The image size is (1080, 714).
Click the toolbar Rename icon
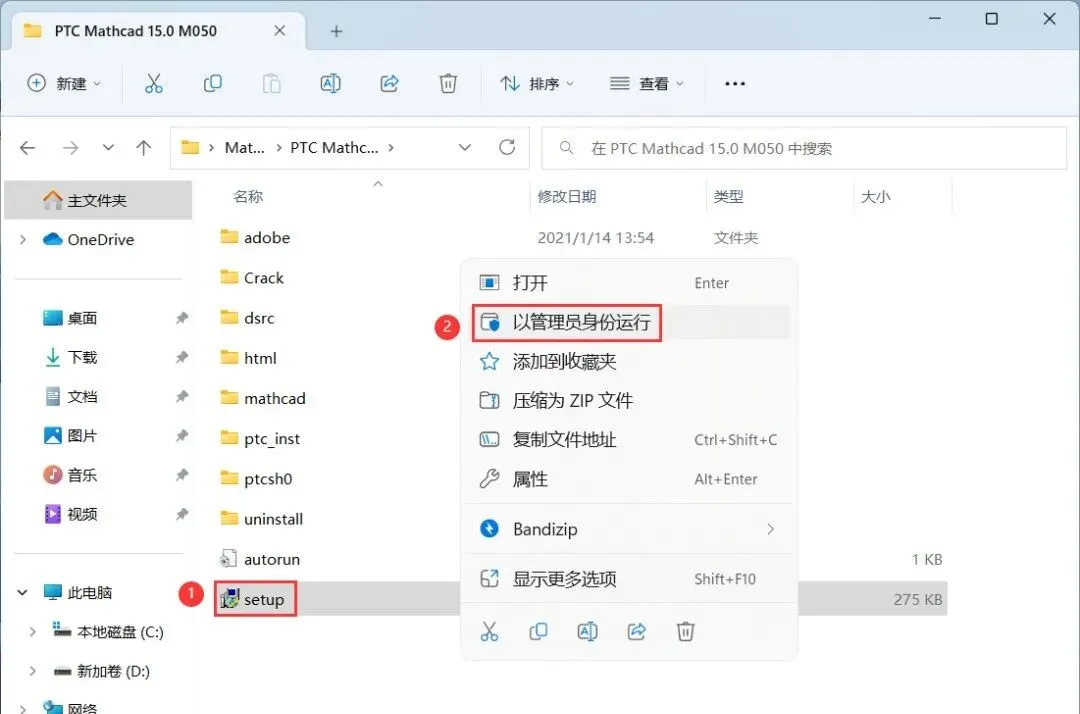331,83
